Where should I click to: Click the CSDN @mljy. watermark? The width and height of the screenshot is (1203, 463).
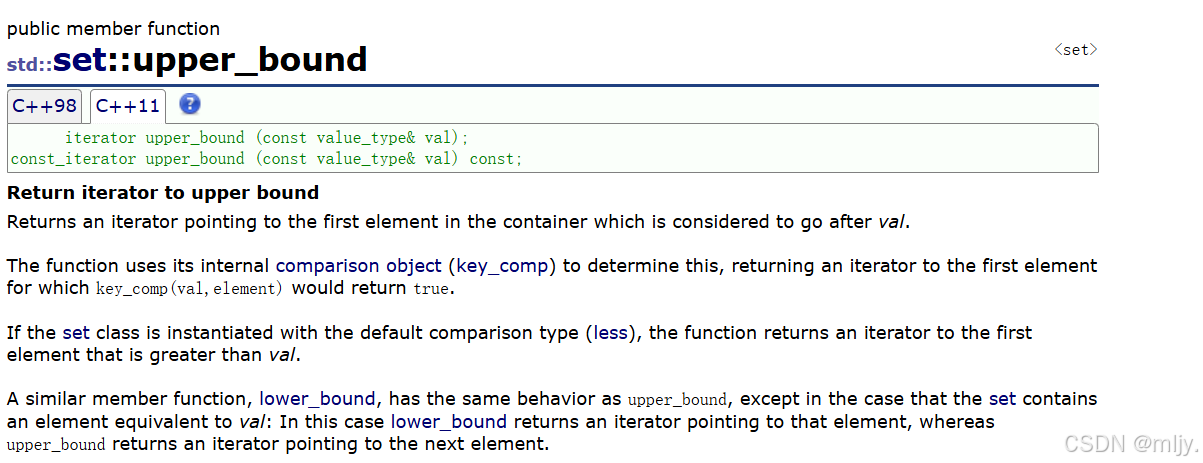tap(1128, 443)
